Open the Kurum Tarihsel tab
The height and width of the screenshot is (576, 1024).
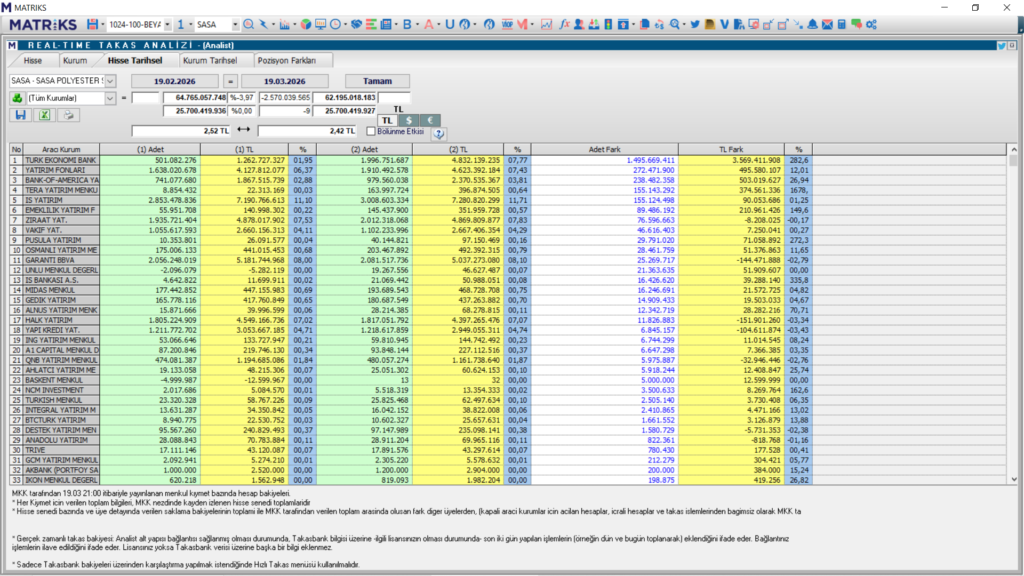click(x=210, y=60)
